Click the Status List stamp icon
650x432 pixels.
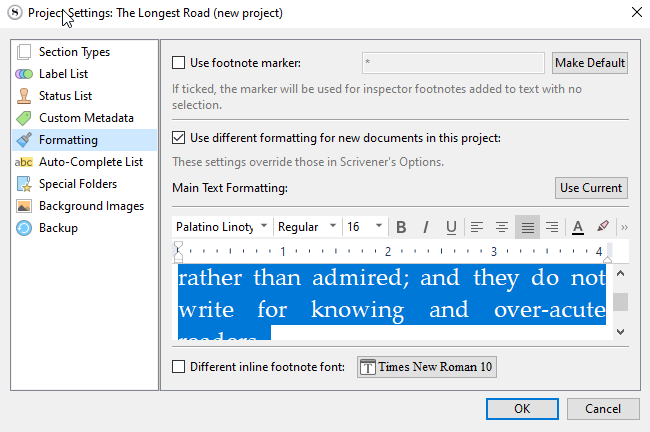click(24, 96)
